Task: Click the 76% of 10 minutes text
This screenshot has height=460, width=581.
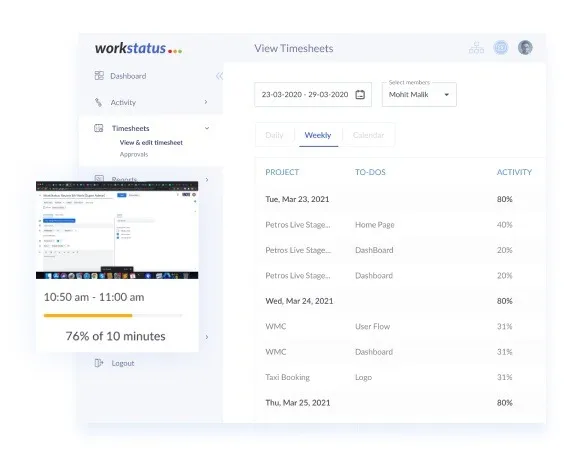Action: [116, 336]
